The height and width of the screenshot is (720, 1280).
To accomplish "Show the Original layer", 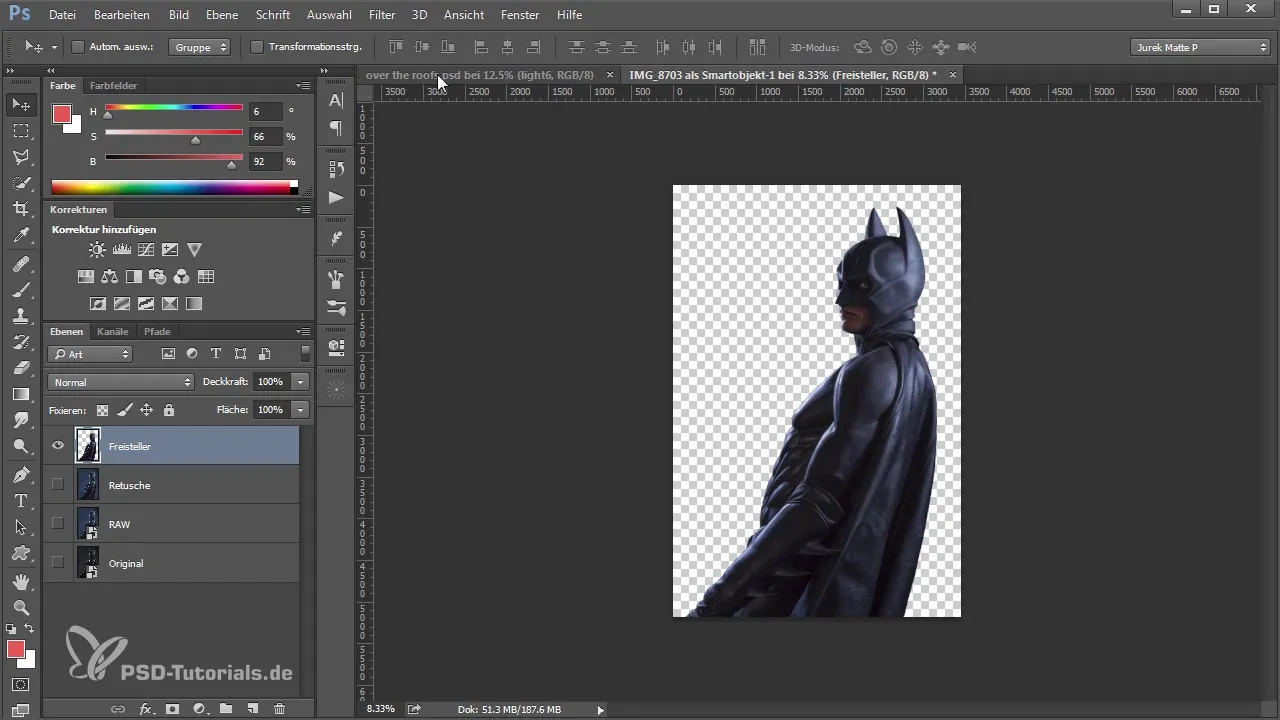I will coord(57,563).
